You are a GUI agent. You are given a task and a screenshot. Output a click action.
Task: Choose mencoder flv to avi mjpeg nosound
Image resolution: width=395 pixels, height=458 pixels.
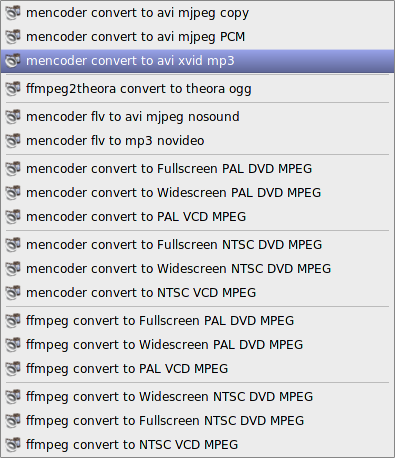click(197, 117)
